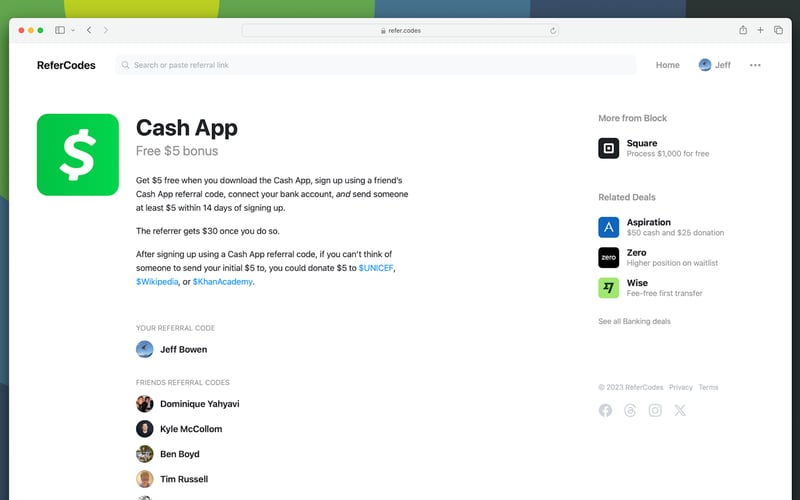Visit the Instagram icon in footer
Viewport: 800px width, 500px height.
point(655,410)
